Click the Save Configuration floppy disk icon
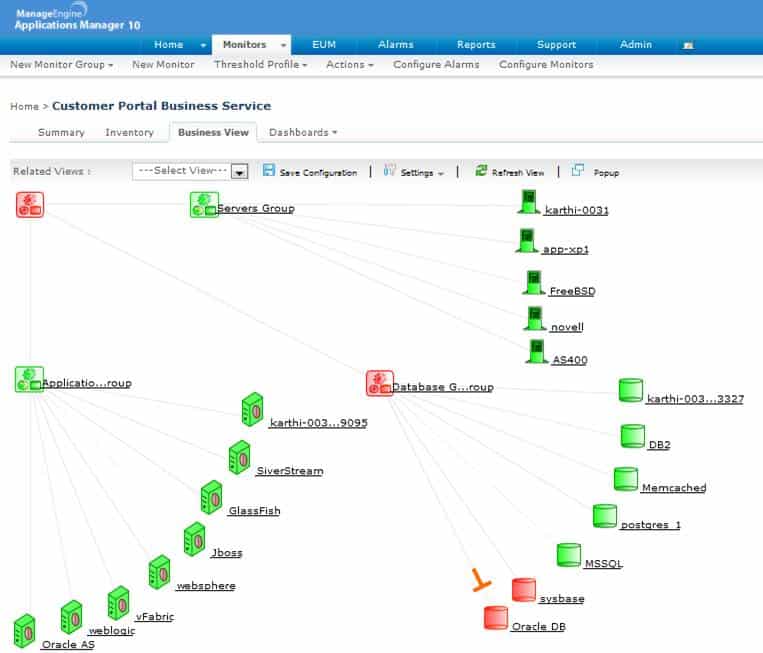 [269, 170]
